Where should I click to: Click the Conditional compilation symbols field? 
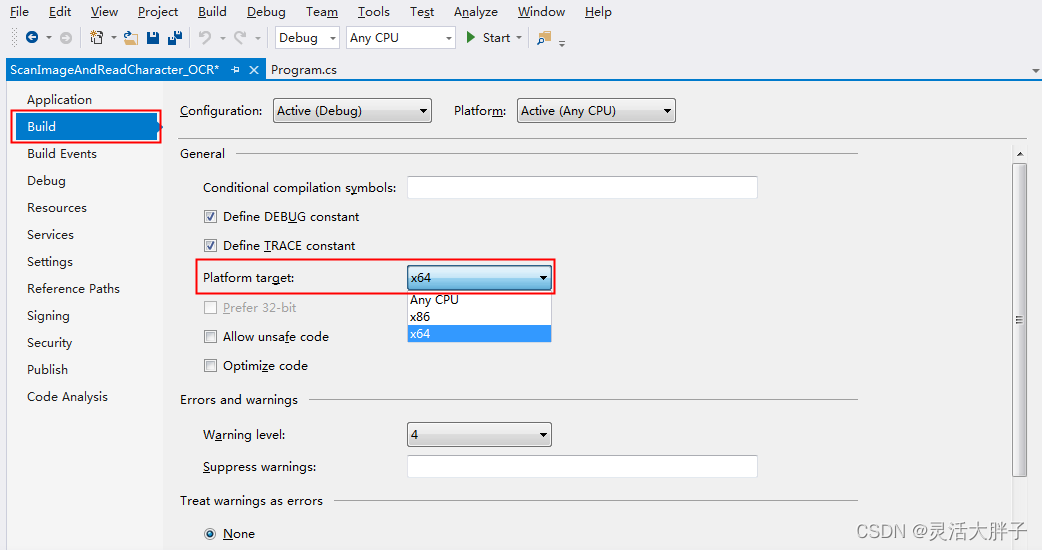coord(582,187)
